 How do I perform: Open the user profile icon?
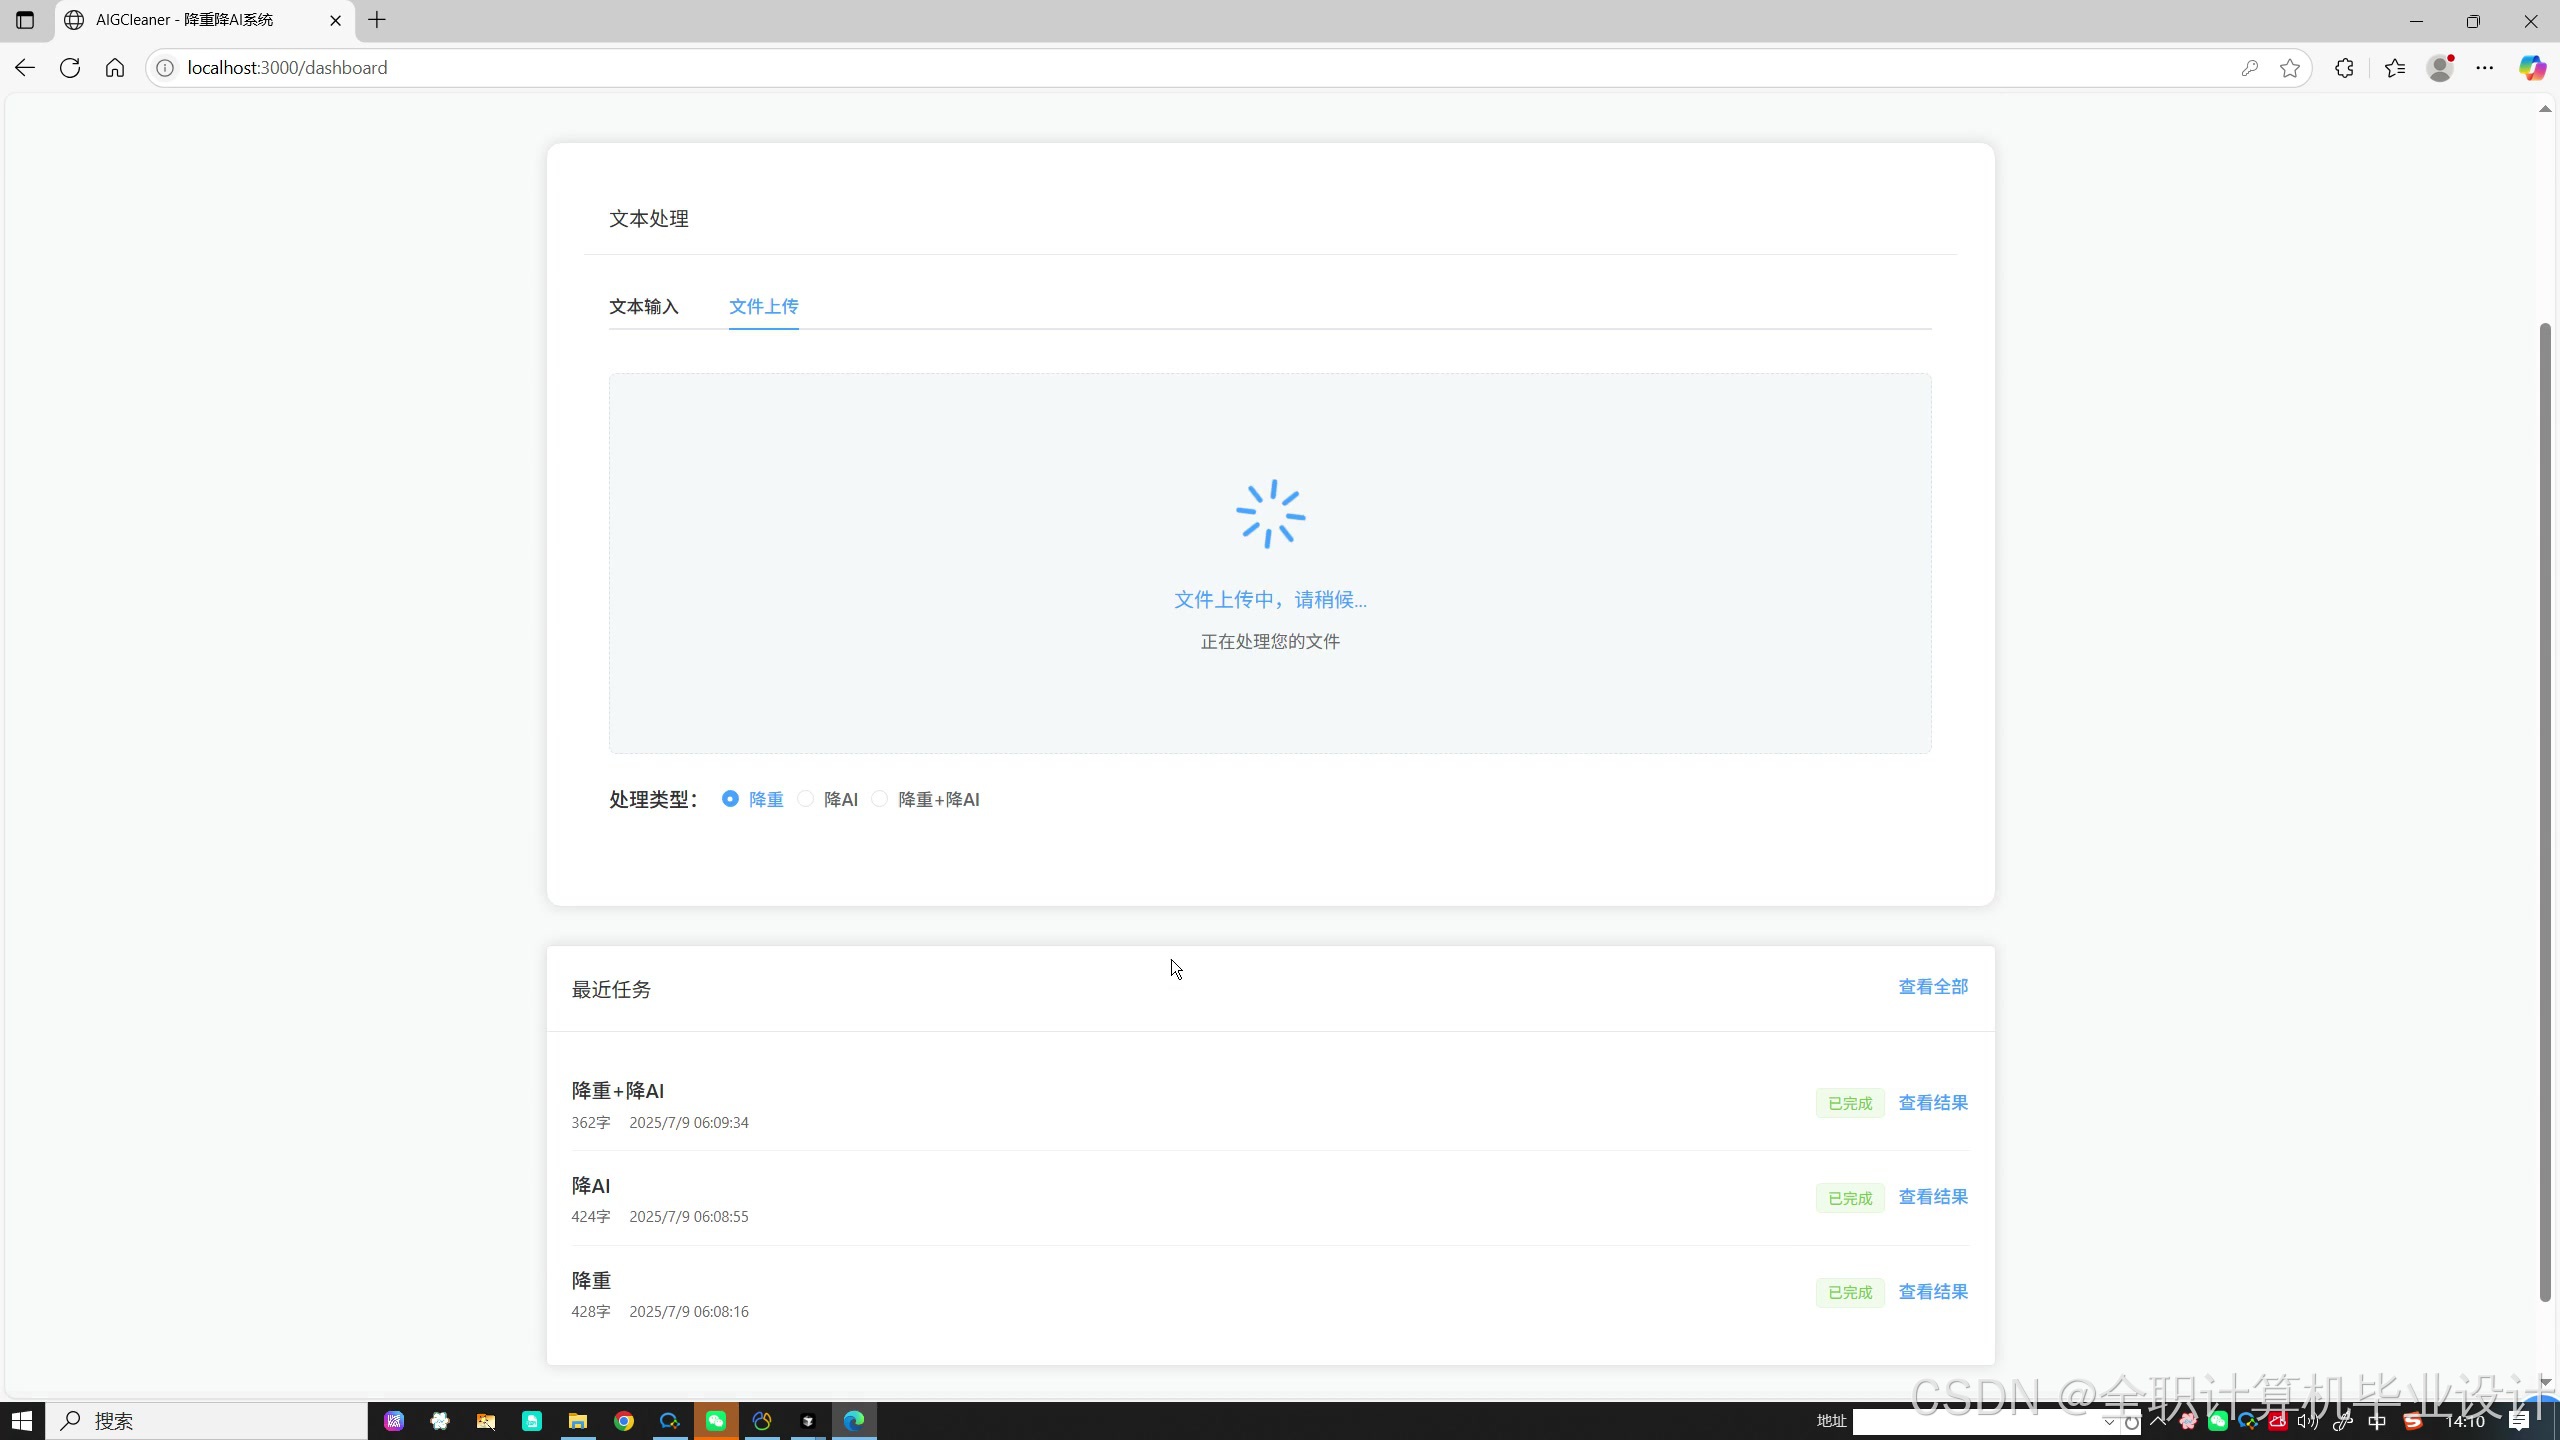click(x=2440, y=68)
